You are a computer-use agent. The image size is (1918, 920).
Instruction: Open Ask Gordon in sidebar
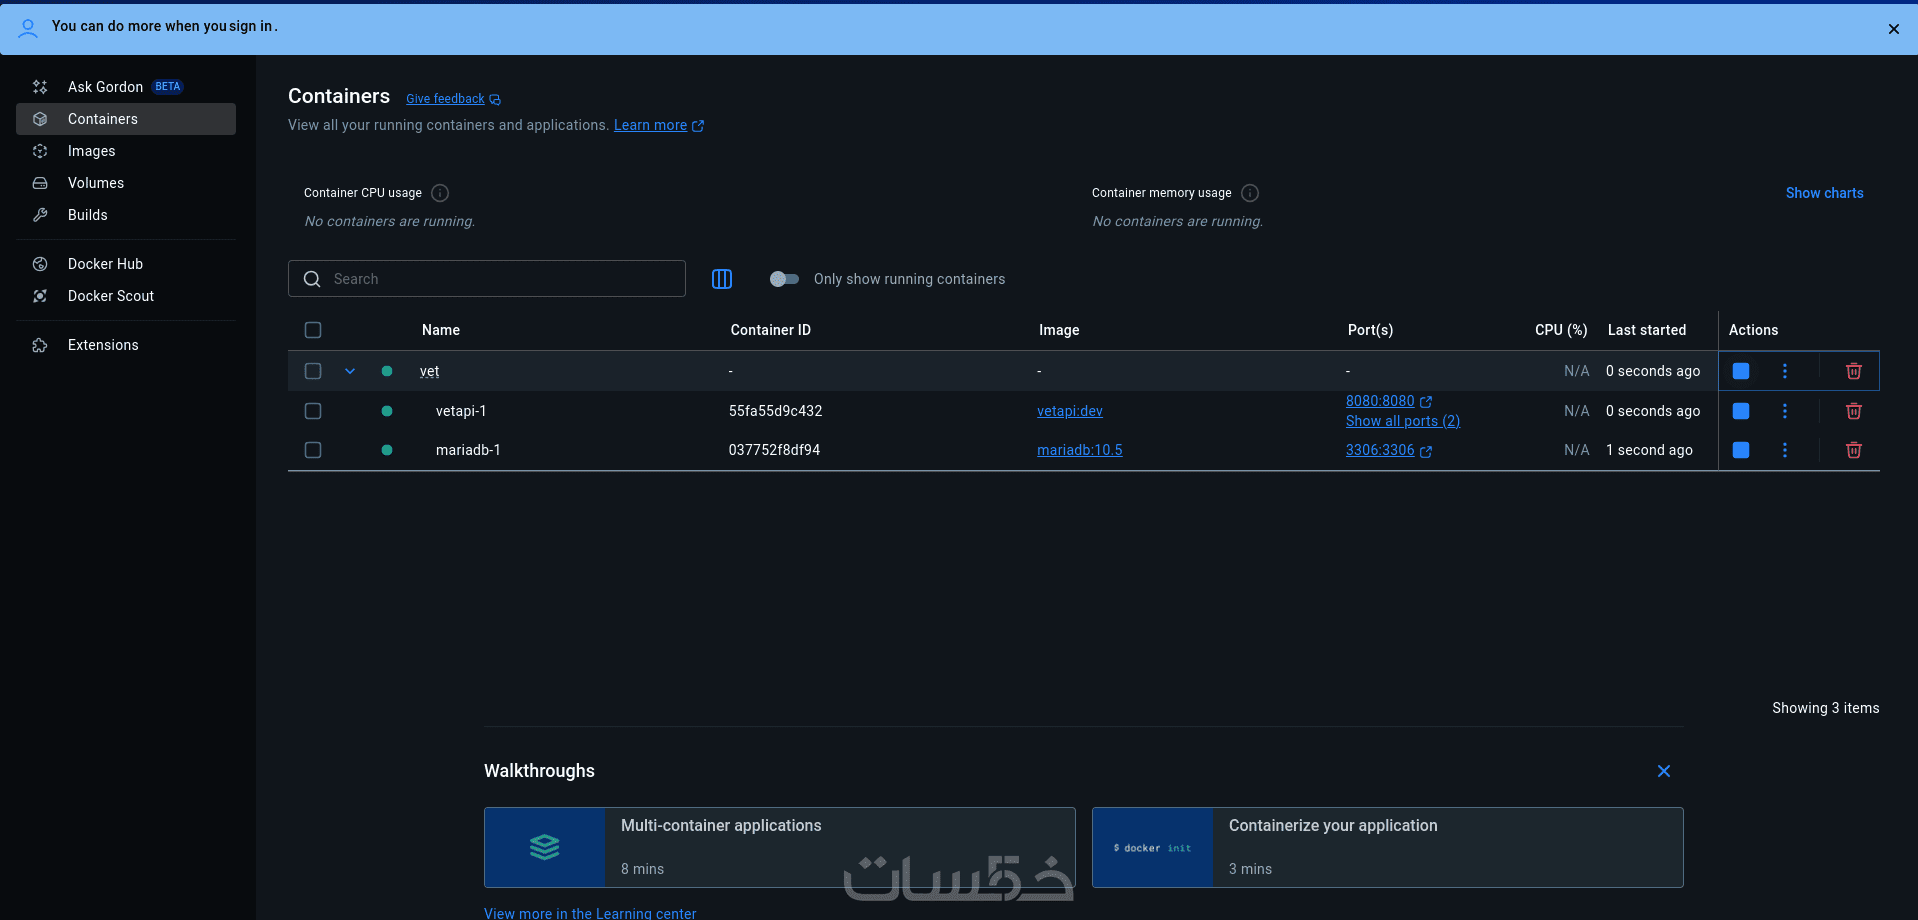coord(126,87)
